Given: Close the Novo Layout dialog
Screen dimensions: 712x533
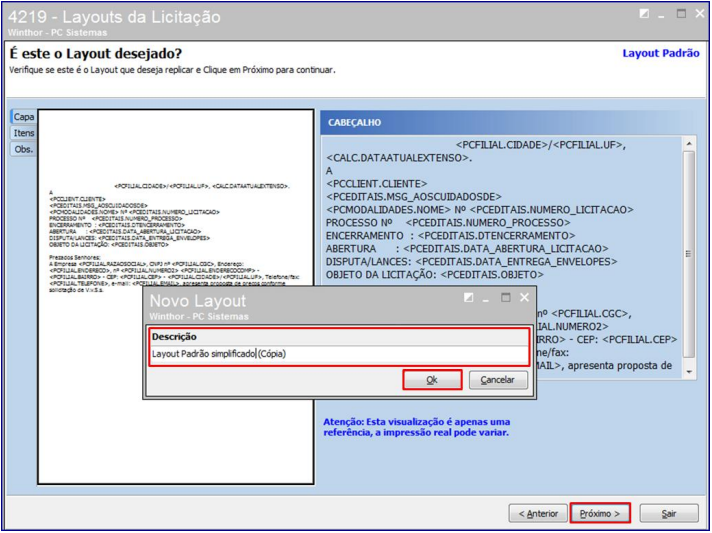Looking at the screenshot, I should 524,297.
